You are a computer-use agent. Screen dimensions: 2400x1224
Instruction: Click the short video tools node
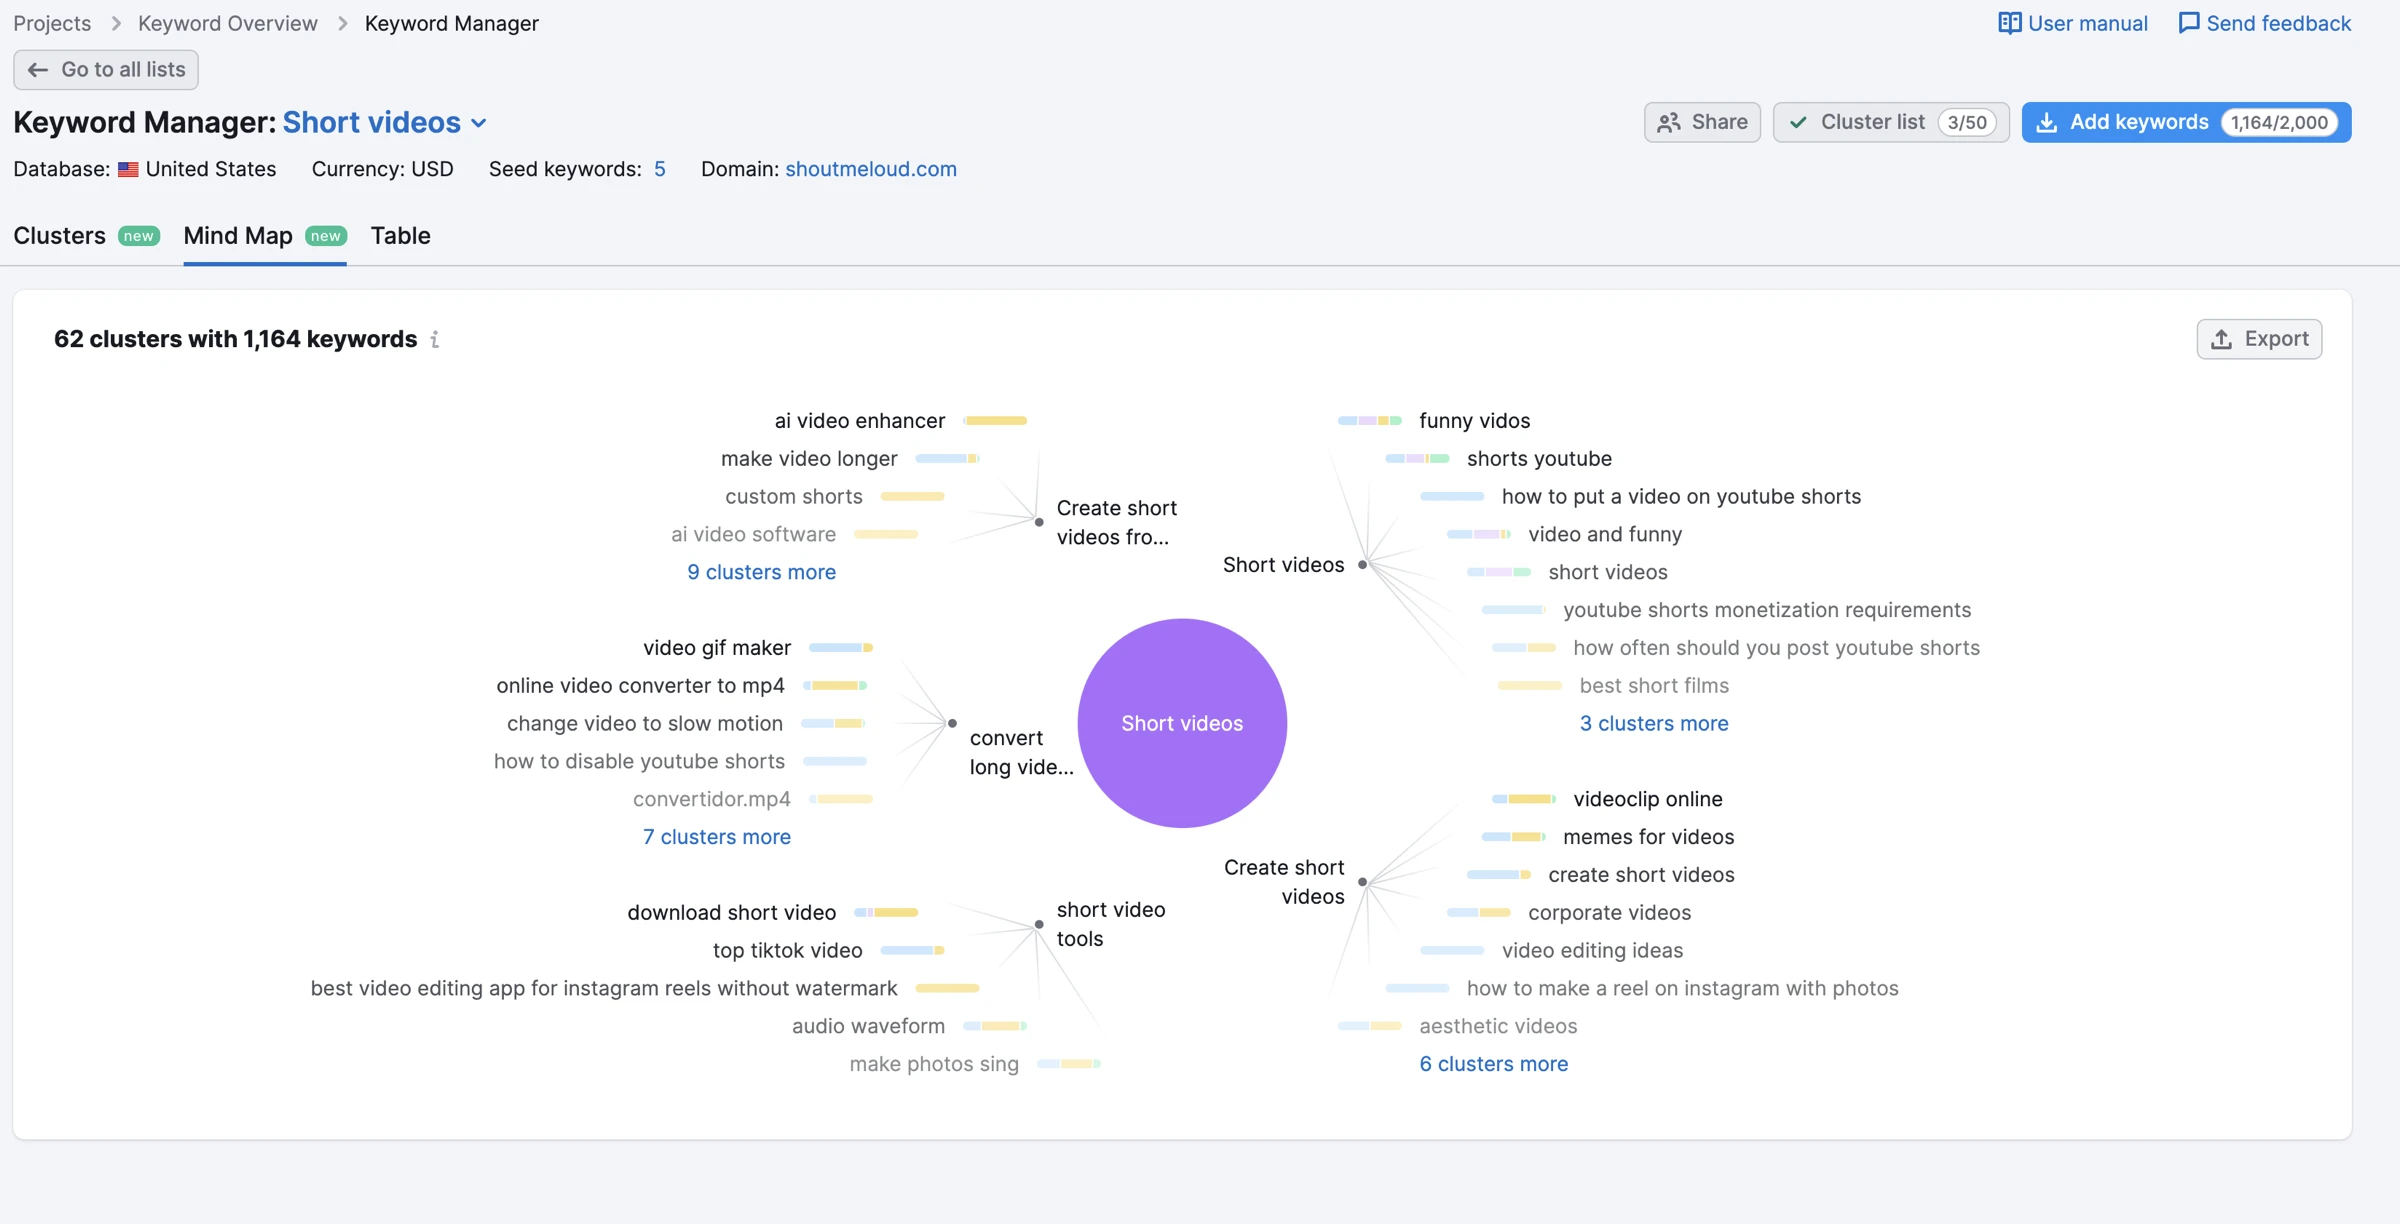(x=1111, y=924)
